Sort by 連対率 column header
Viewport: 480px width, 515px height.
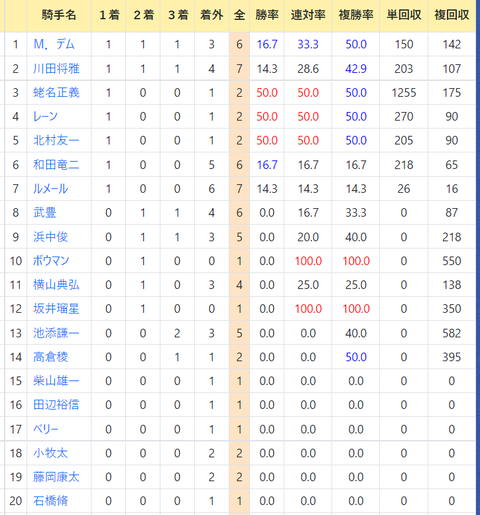pos(308,15)
